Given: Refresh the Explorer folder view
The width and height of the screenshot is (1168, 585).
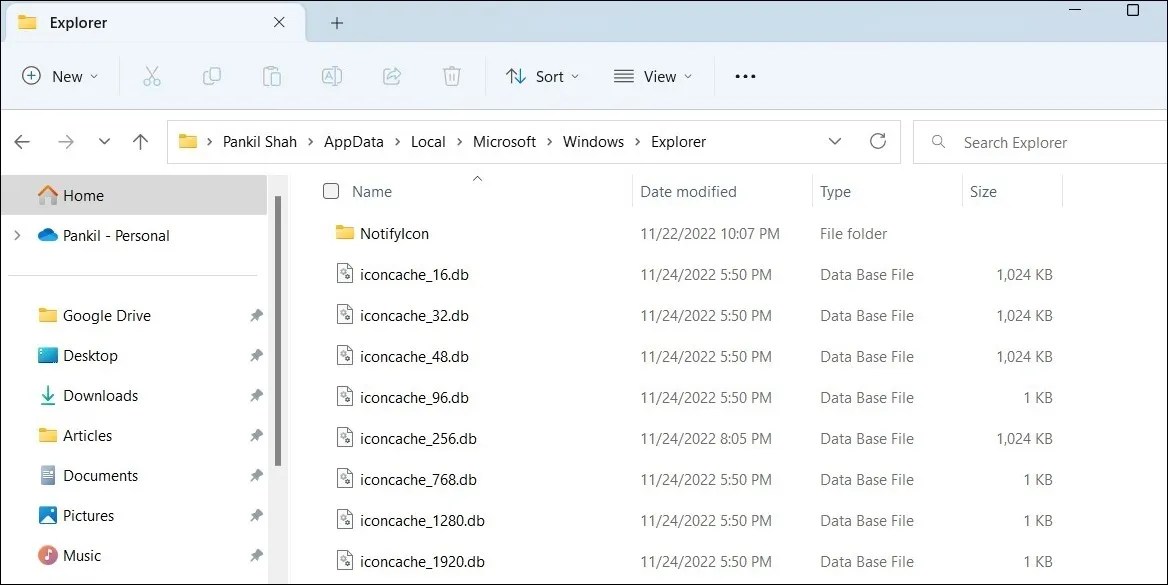Looking at the screenshot, I should (877, 141).
